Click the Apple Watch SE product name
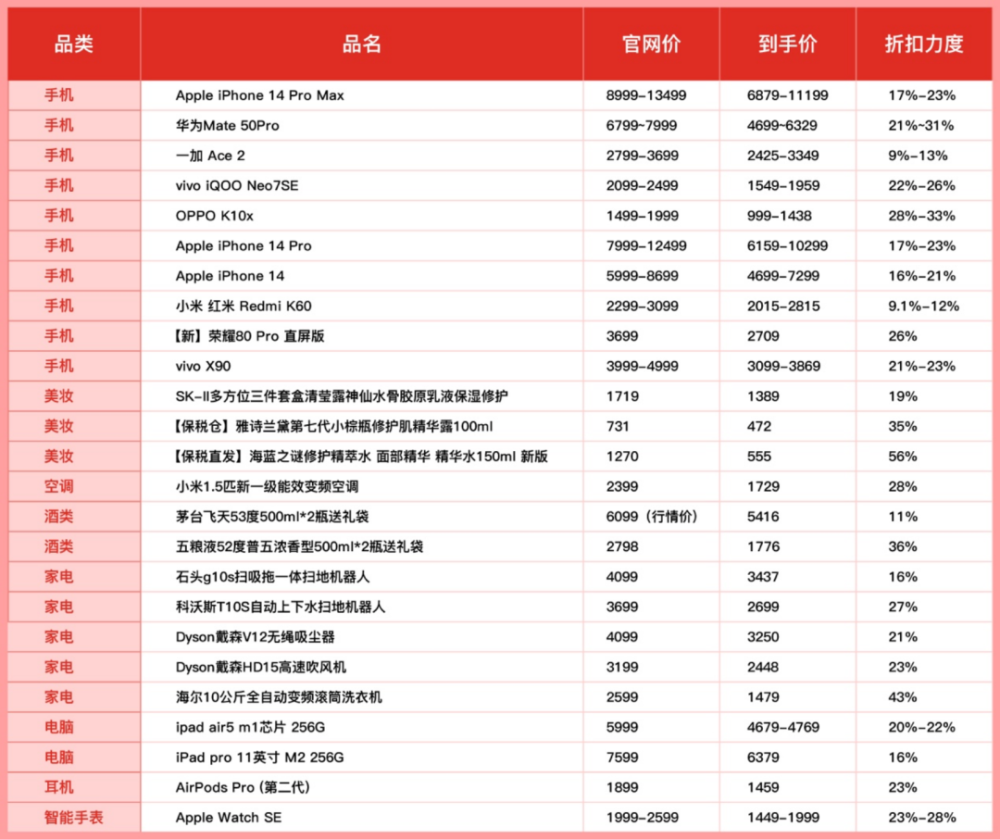Viewport: 1000px width, 839px height. (x=228, y=817)
